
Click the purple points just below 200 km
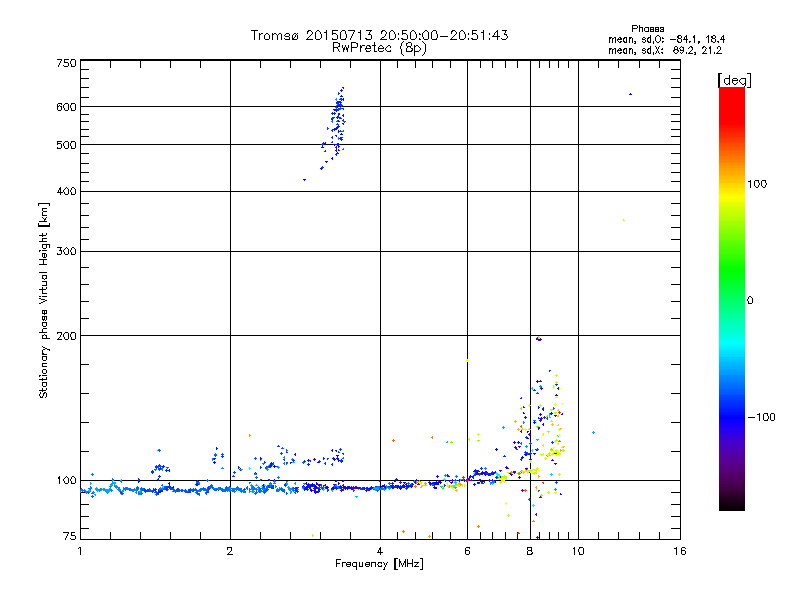pyautogui.click(x=539, y=339)
